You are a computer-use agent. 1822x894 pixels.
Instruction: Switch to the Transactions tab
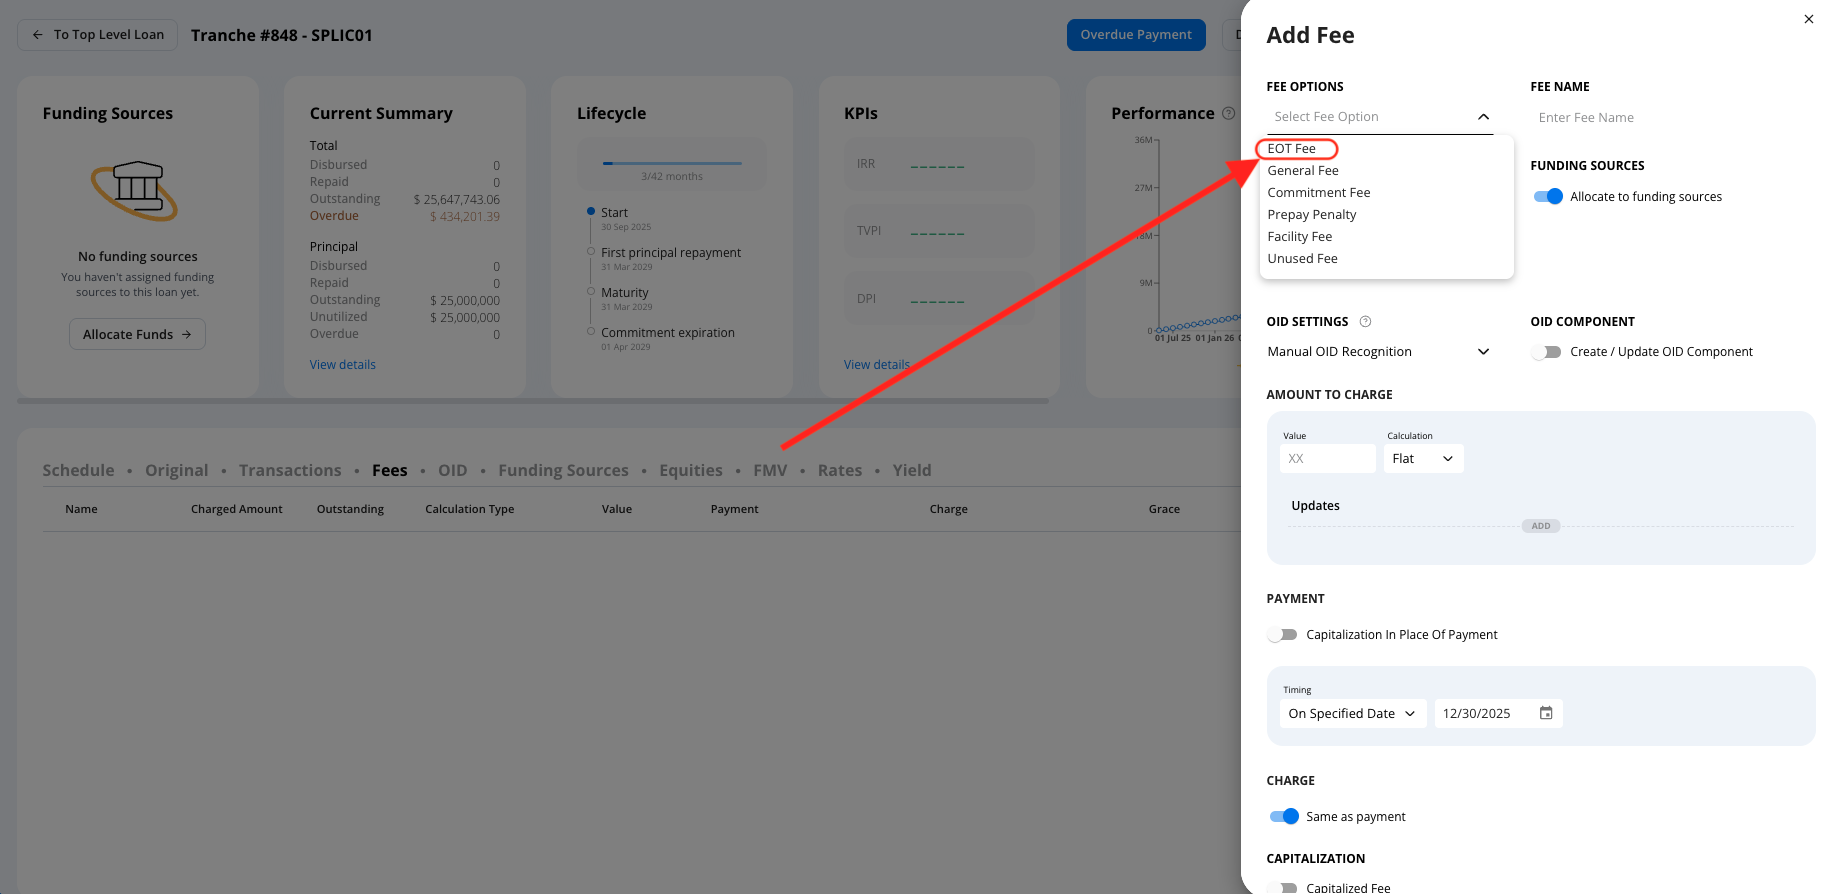(x=290, y=470)
